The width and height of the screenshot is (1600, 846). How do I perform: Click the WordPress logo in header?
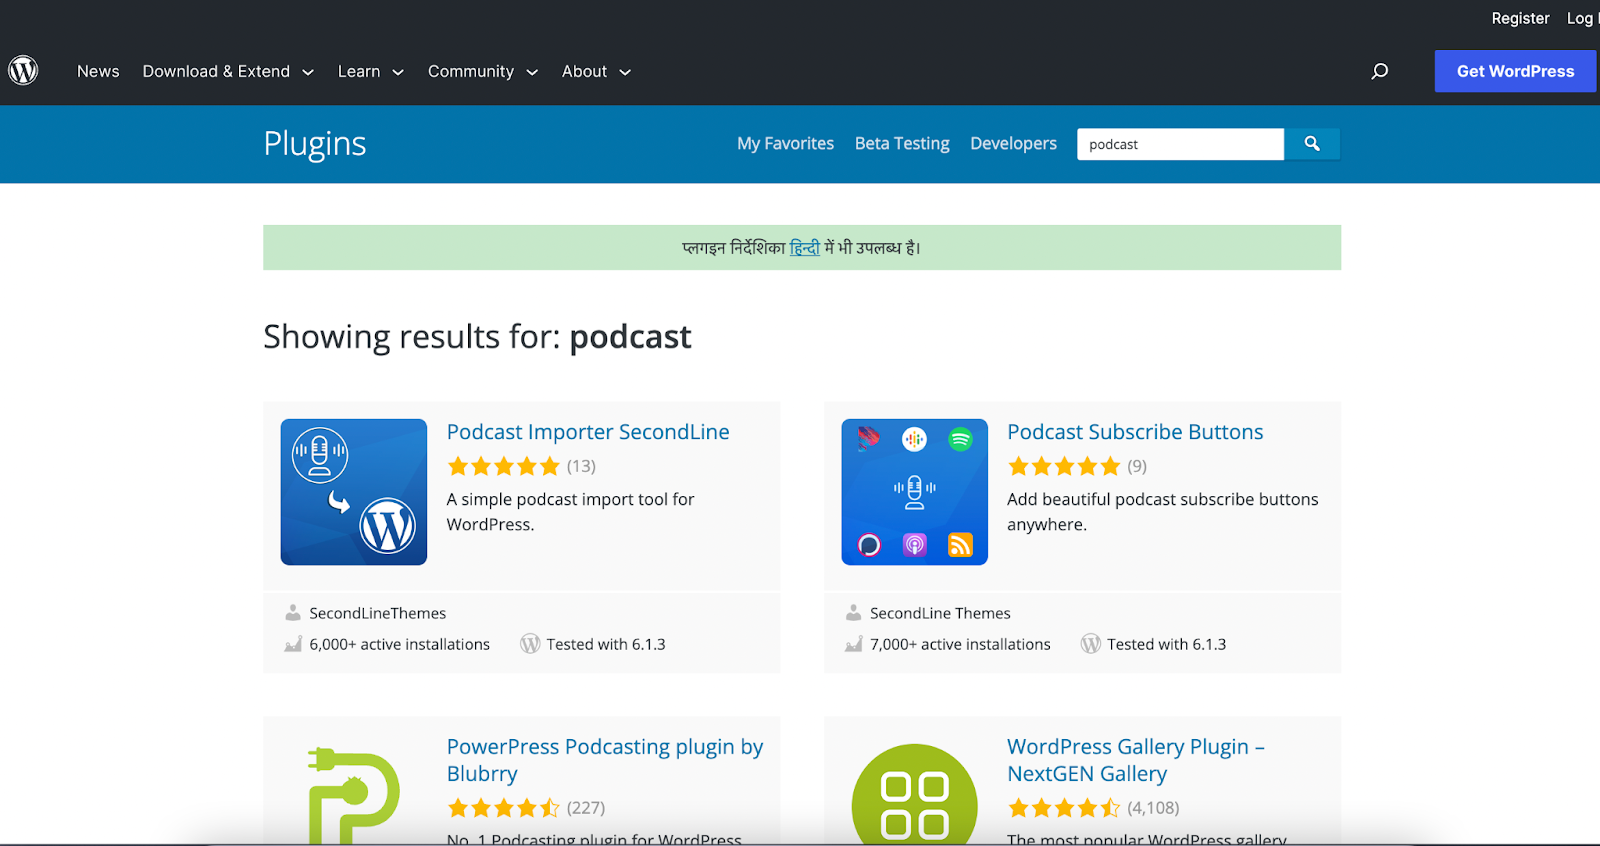23,71
